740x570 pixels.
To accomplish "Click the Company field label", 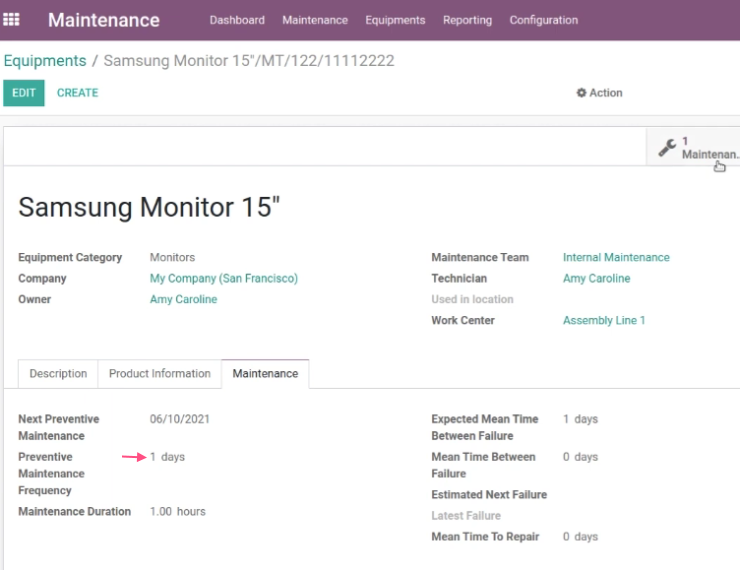I will pos(42,278).
